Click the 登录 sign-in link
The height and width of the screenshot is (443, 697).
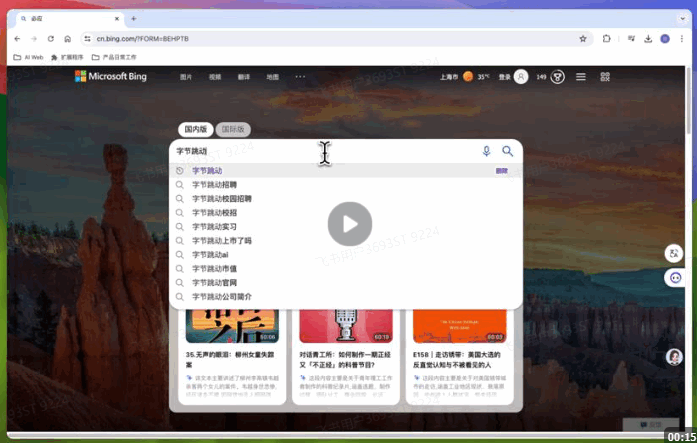[505, 77]
